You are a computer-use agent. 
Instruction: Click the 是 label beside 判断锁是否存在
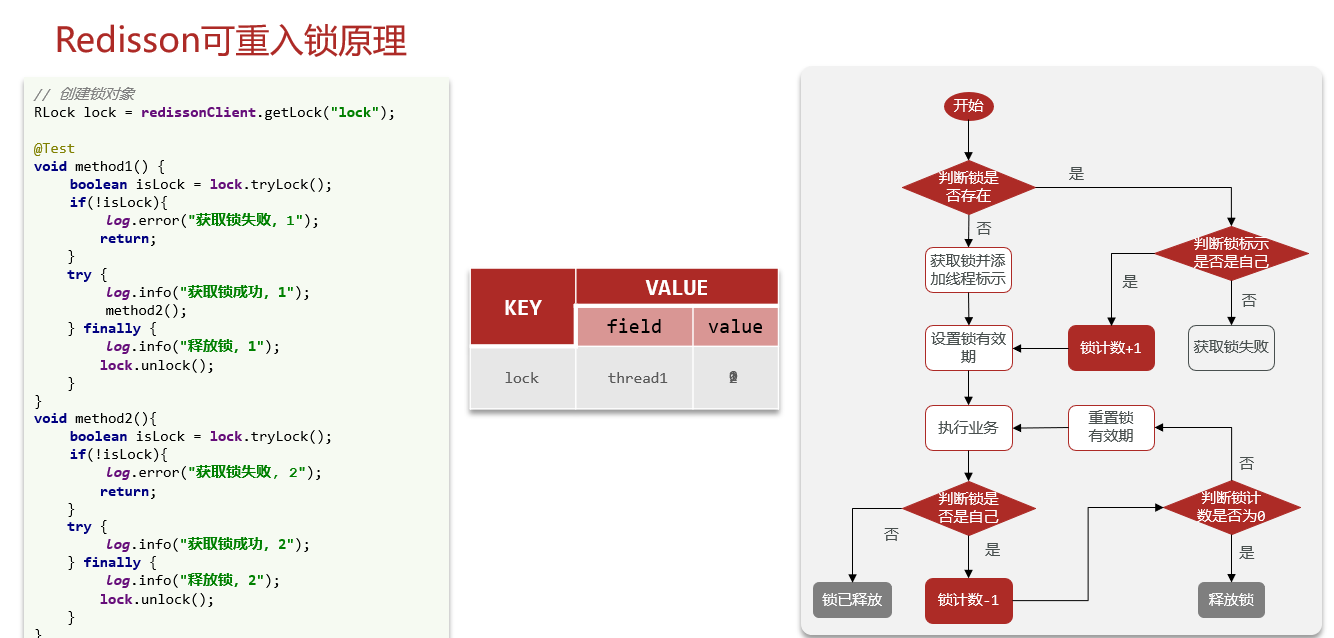1076,174
